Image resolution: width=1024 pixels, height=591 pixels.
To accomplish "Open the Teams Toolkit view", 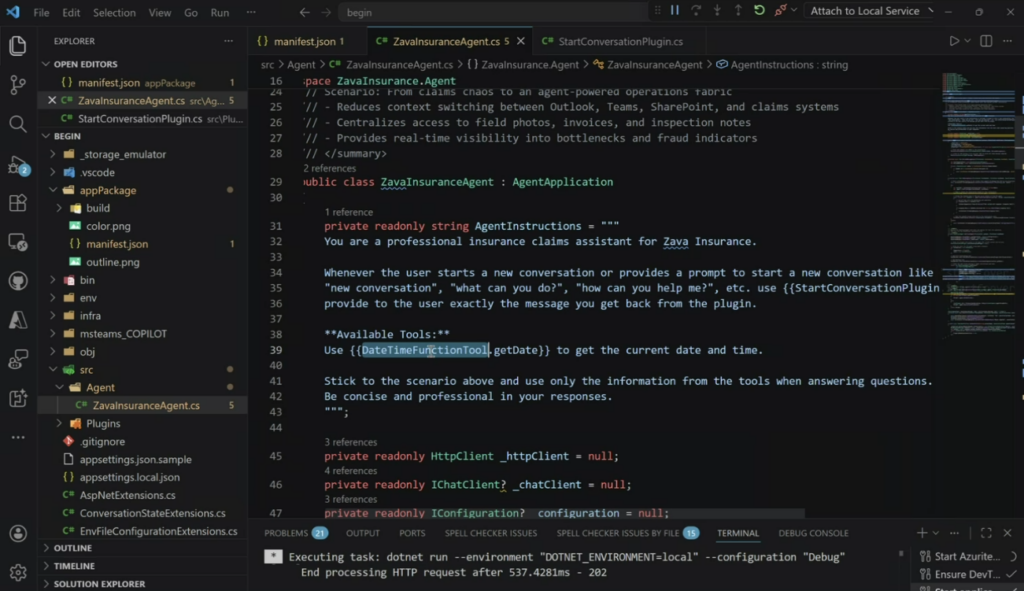I will pyautogui.click(x=17, y=398).
